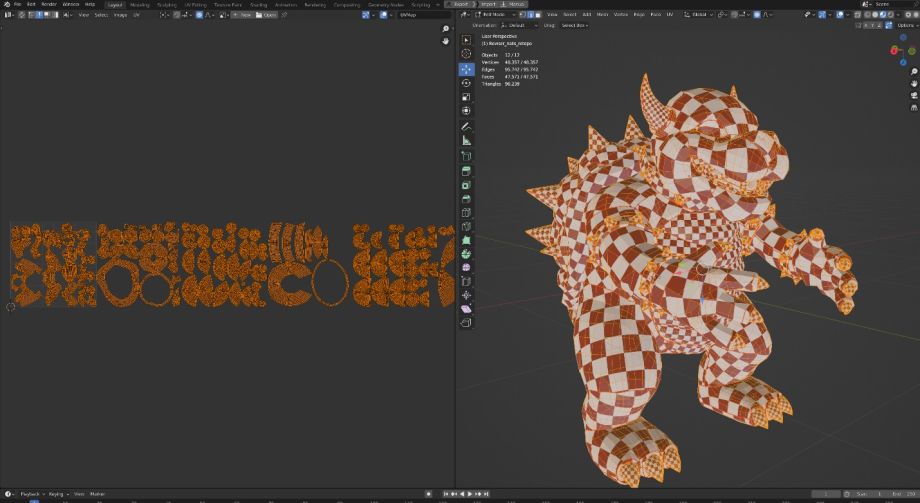The width and height of the screenshot is (920, 503).
Task: Toggle UV sync selection in UV editor
Action: pos(22,15)
